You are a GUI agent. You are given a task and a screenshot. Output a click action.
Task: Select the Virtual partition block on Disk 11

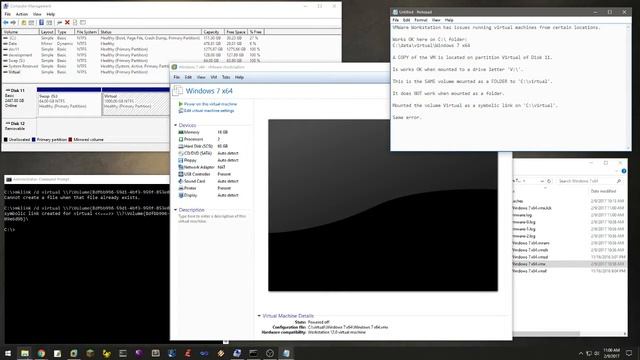coord(136,101)
